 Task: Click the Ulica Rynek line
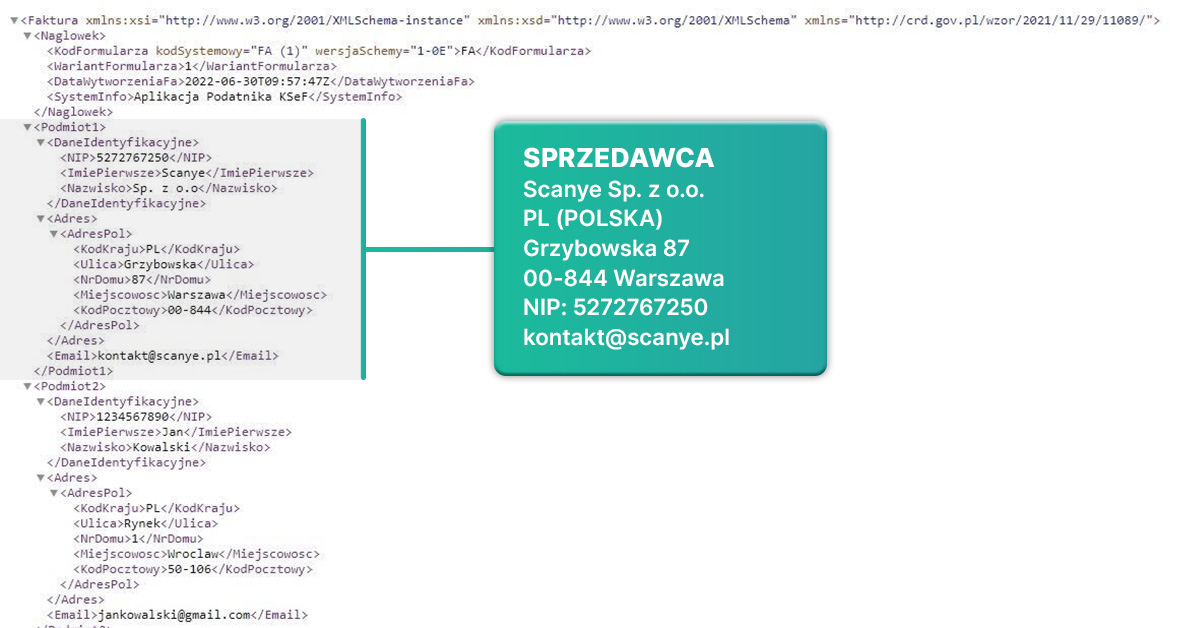point(145,523)
